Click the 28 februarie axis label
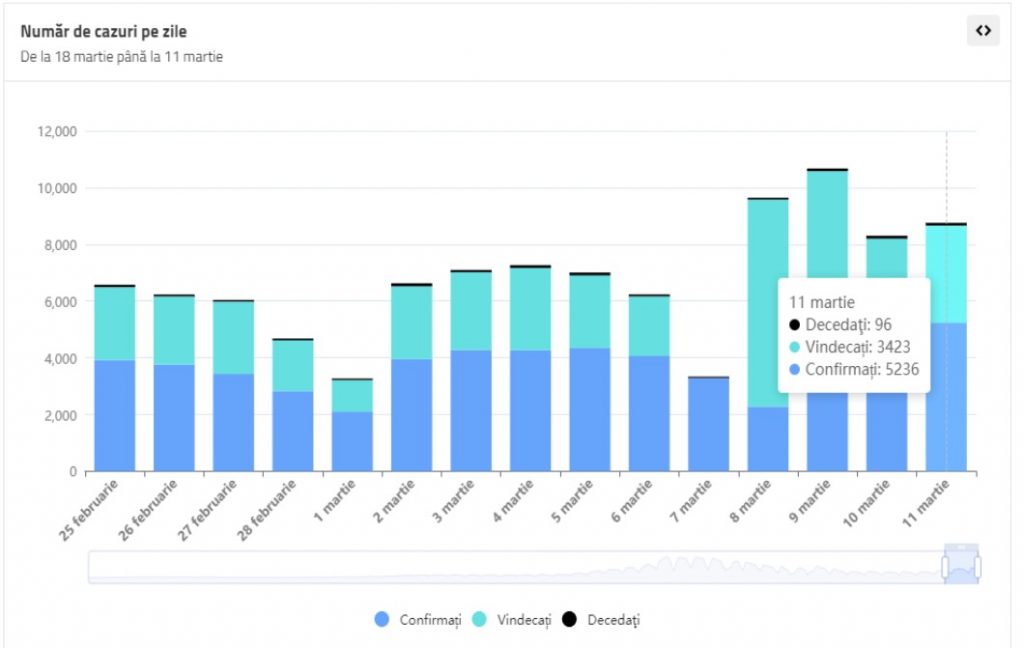Viewport: 1024px width, 648px height. [x=269, y=509]
